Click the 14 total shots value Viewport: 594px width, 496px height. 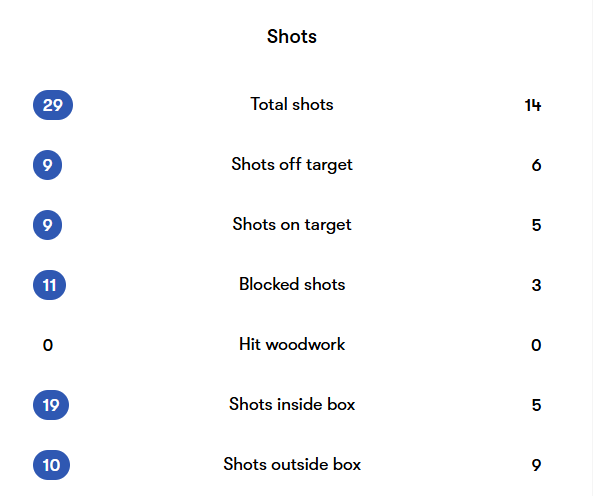[533, 105]
